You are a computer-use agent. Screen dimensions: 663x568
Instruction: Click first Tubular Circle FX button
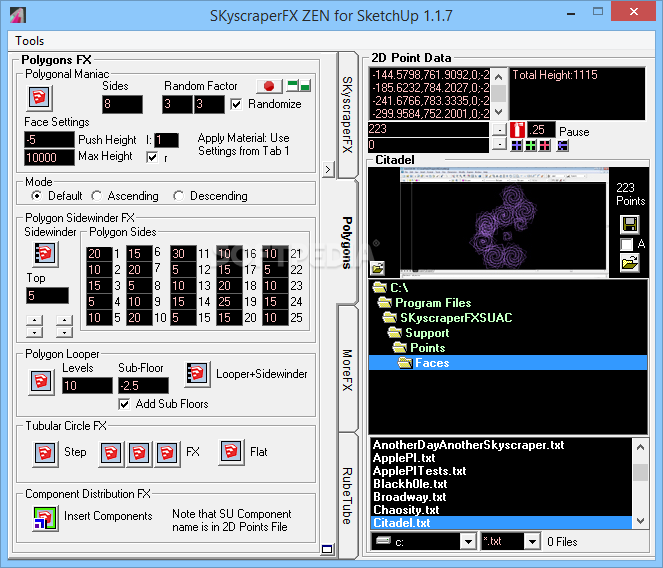click(111, 454)
